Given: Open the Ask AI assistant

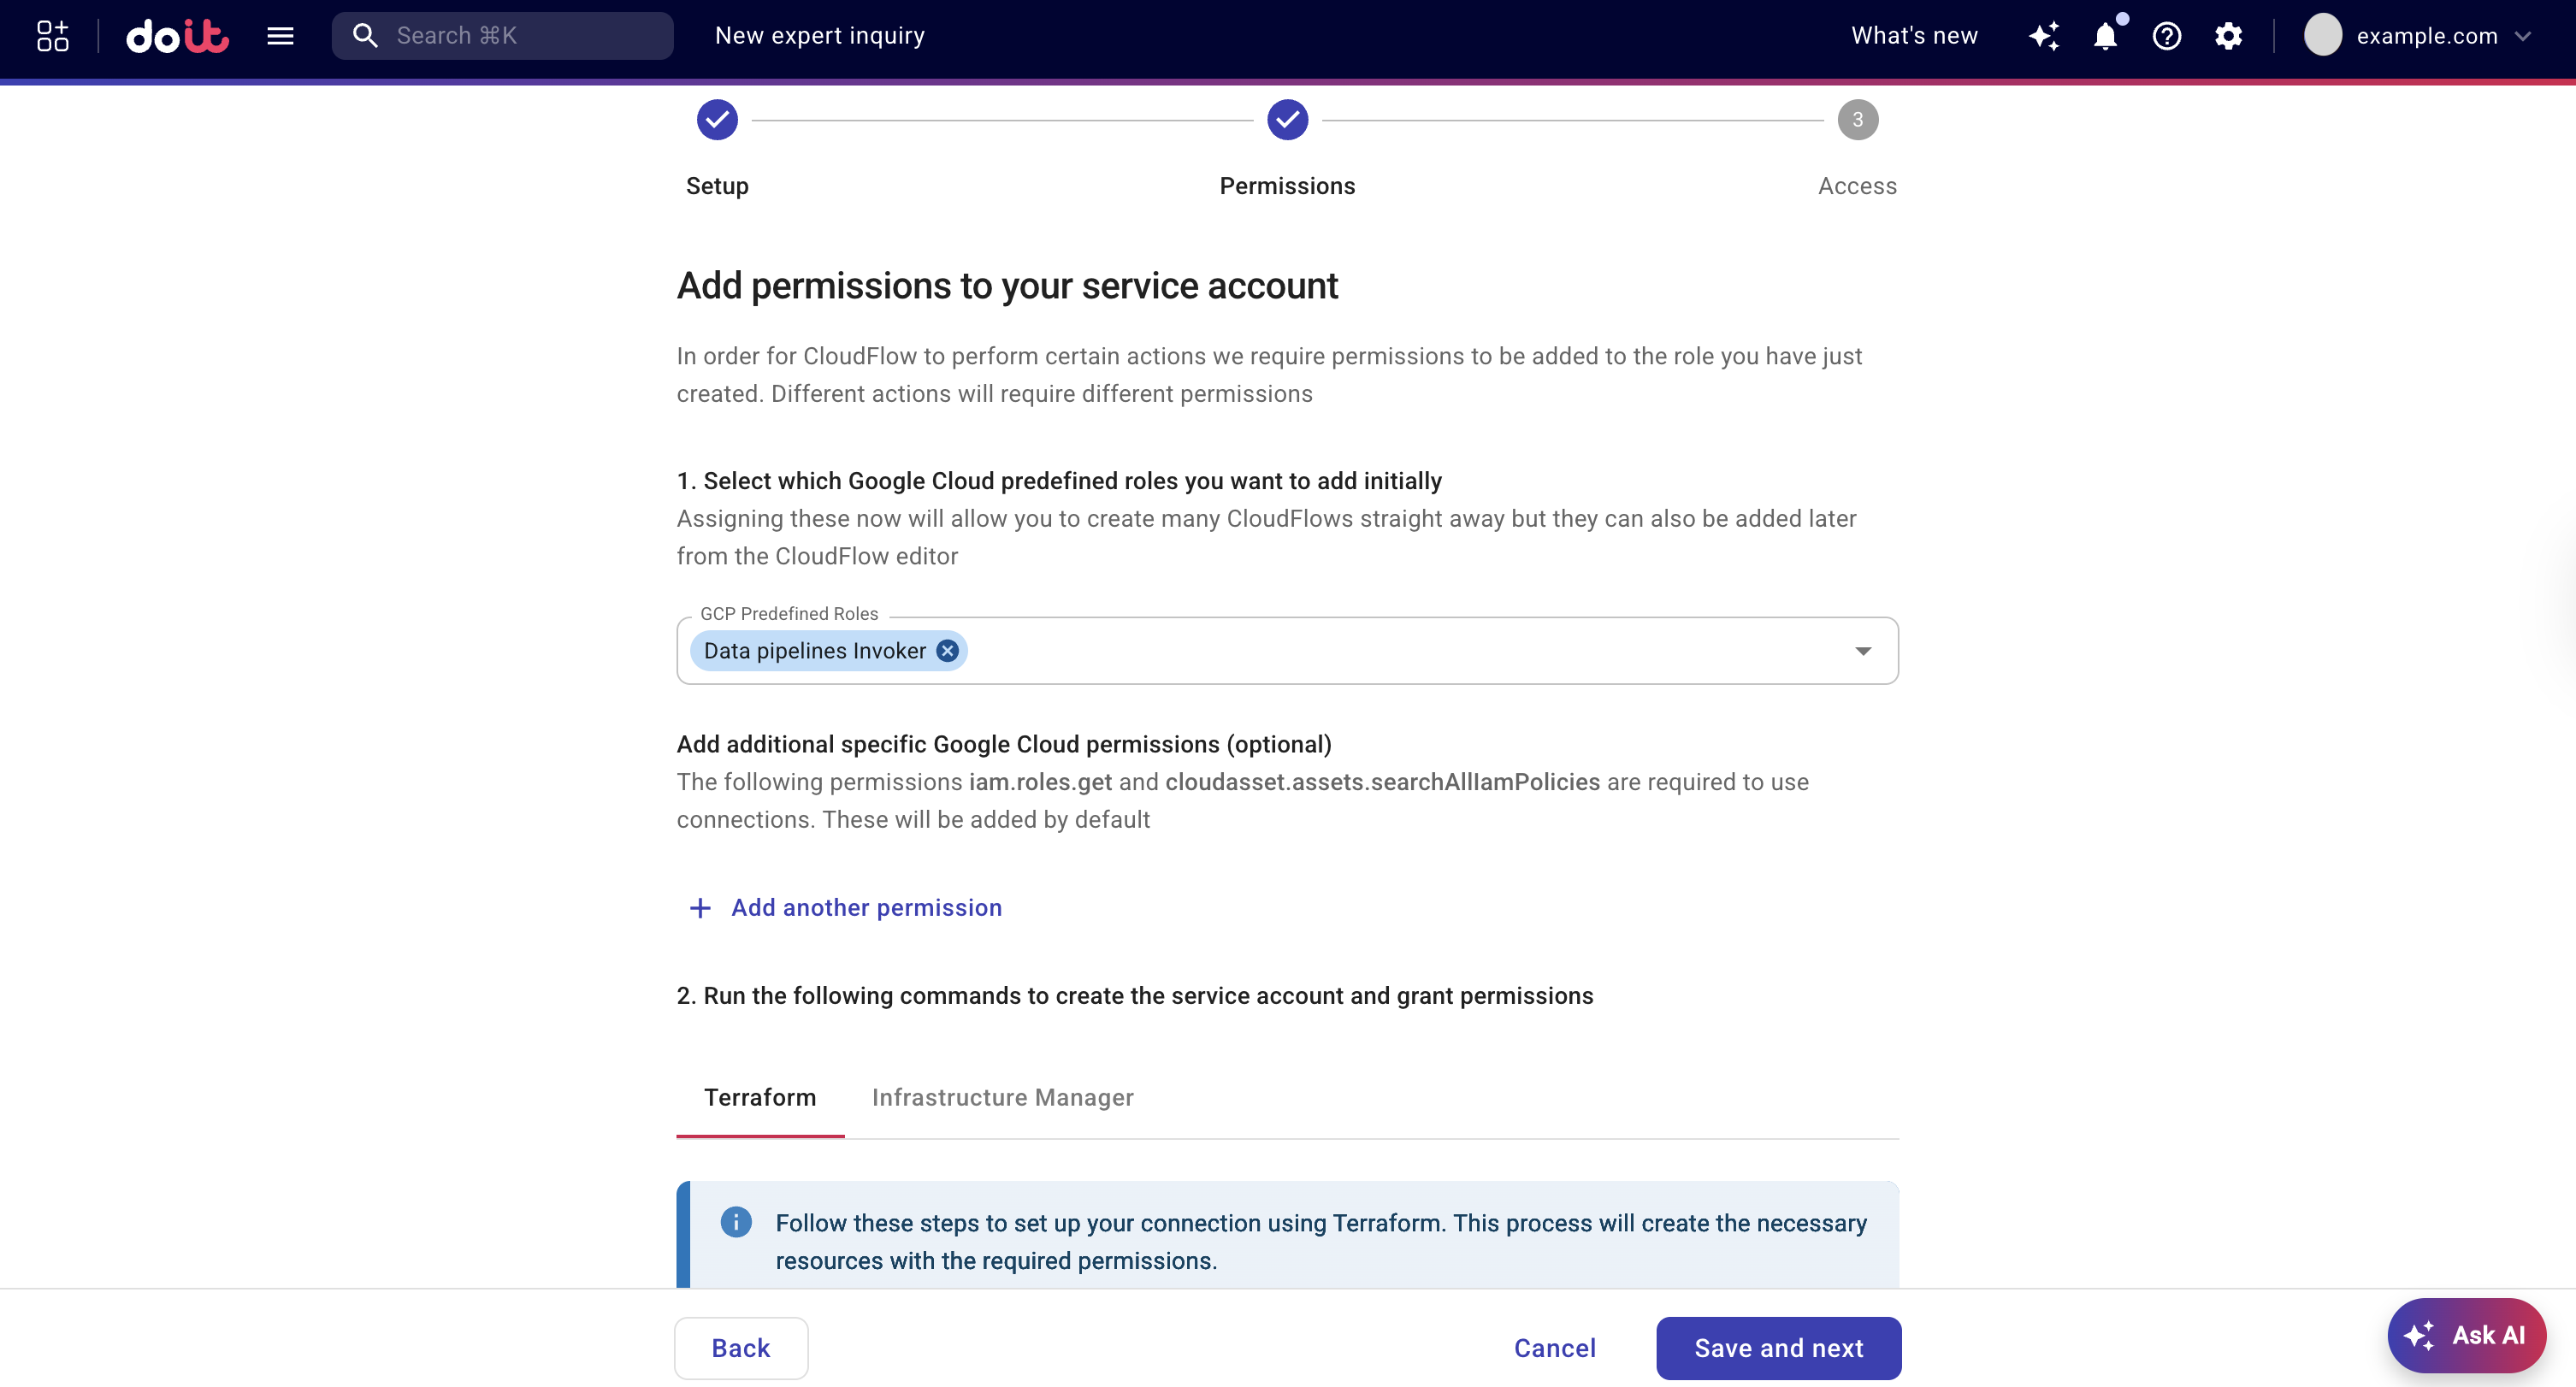Looking at the screenshot, I should tap(2466, 1335).
